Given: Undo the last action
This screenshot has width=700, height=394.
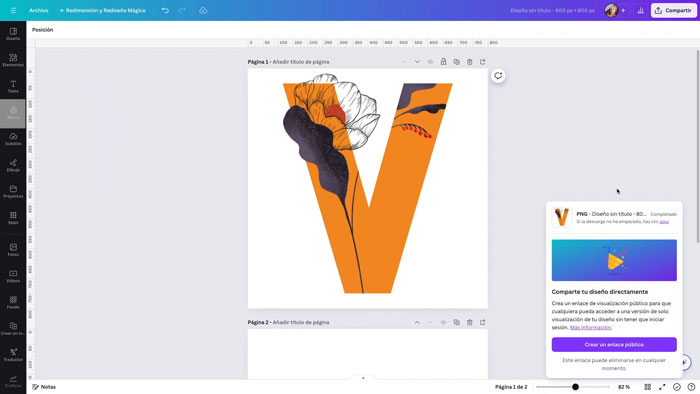Looking at the screenshot, I should 165,10.
